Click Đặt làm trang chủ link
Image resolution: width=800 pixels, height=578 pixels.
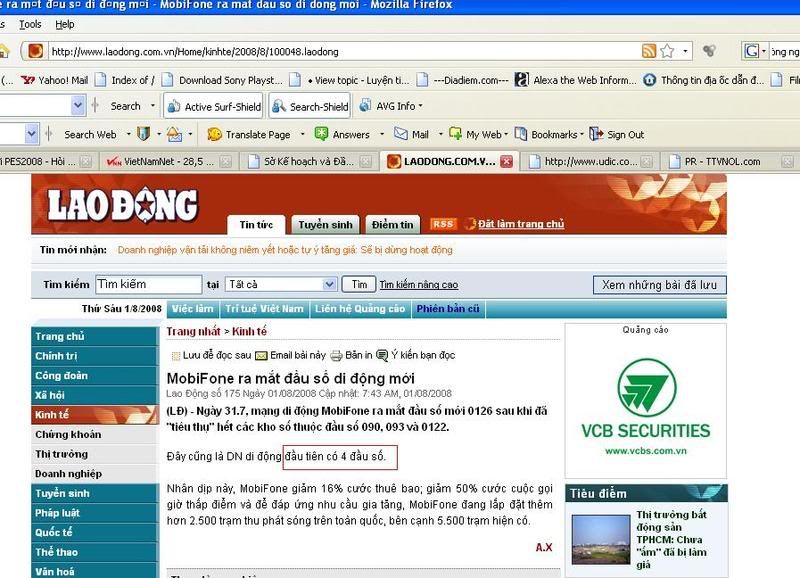click(521, 224)
